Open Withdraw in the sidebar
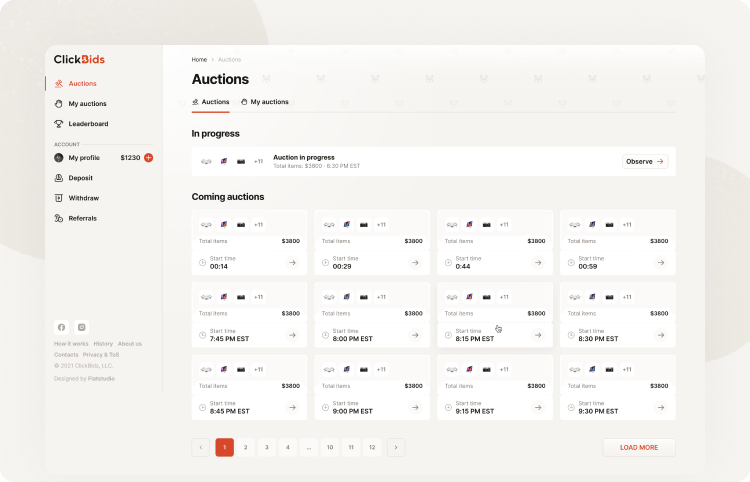Screen dimensions: 750x482 83,198
